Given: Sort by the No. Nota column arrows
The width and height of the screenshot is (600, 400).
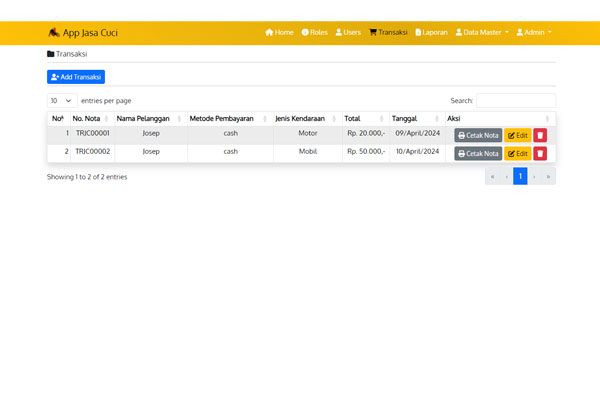Looking at the screenshot, I should click(x=106, y=119).
